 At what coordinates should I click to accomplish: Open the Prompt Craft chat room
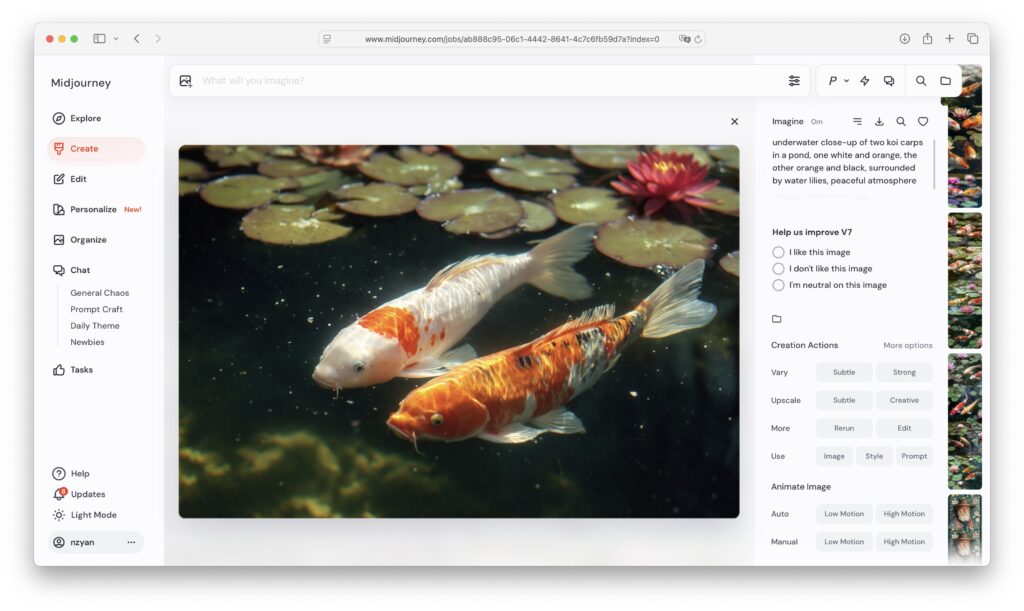click(96, 309)
